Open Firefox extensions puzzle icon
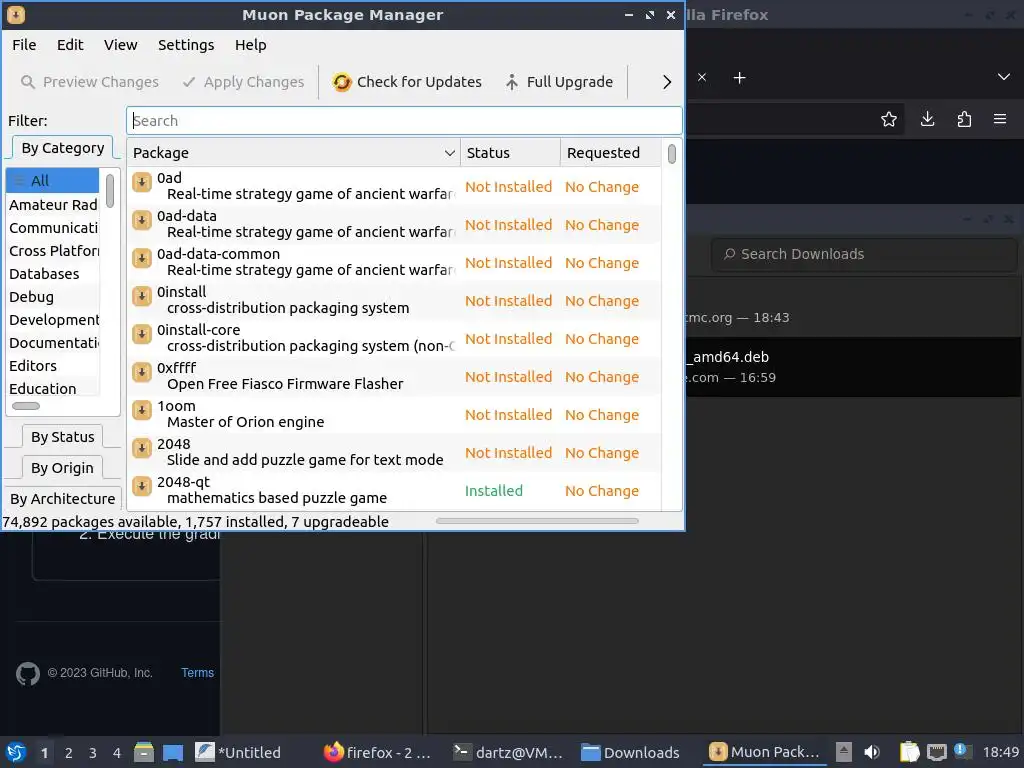 [964, 119]
